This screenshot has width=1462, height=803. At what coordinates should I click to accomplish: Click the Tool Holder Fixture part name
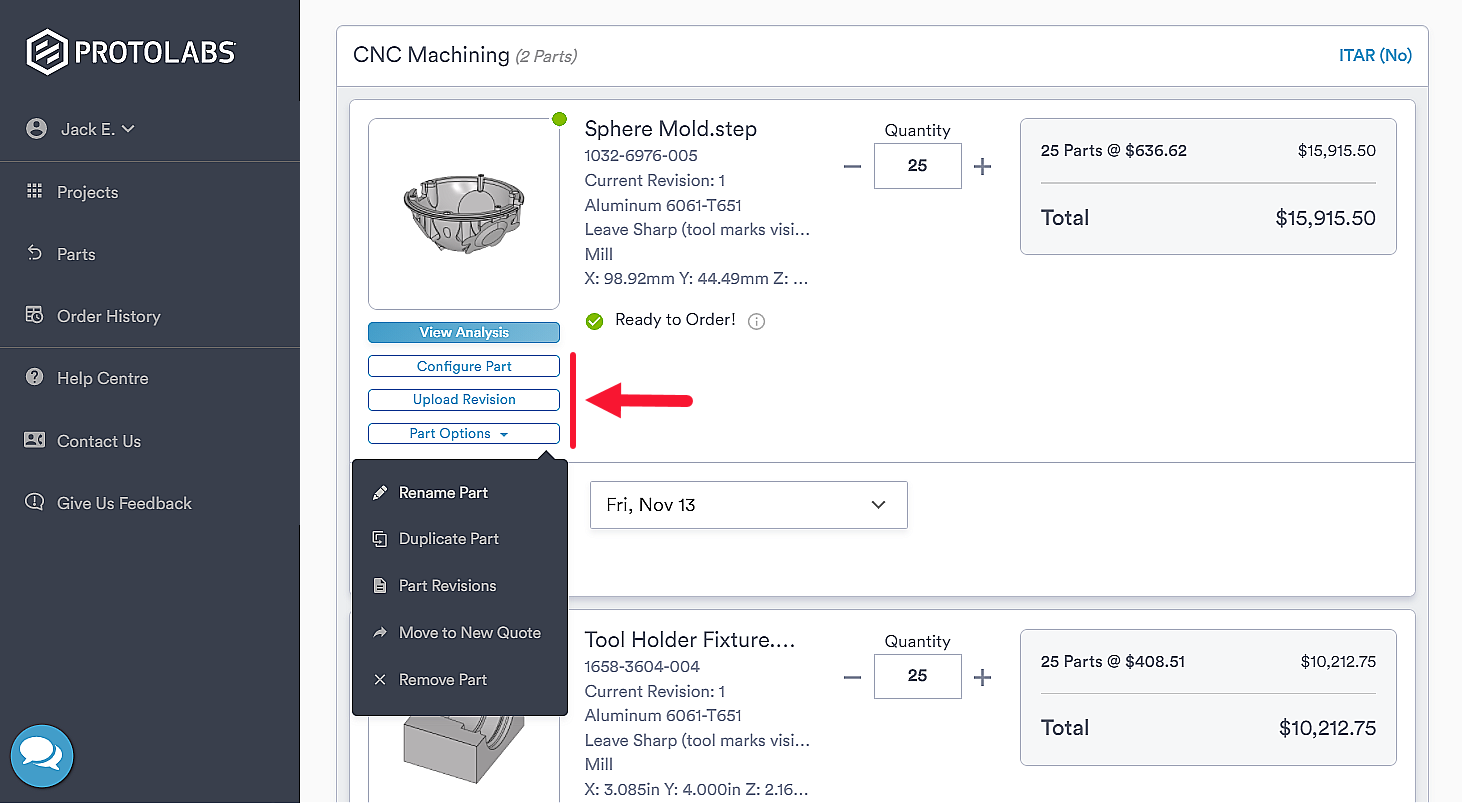(690, 639)
